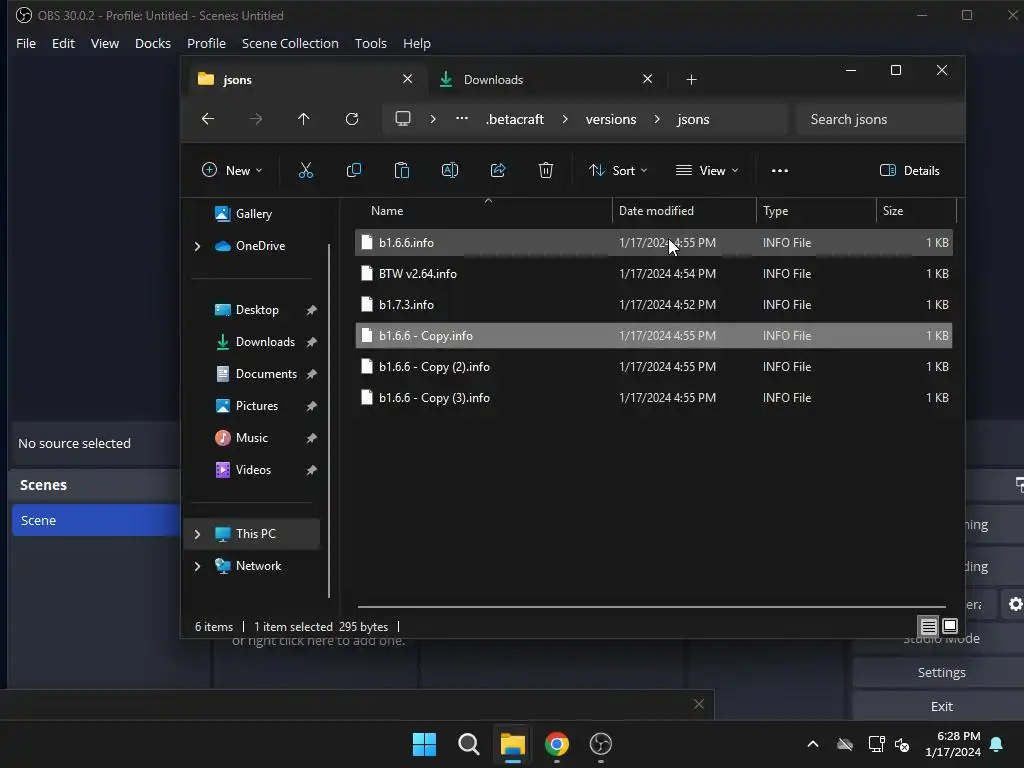Click the PC monitor icon in address bar
The height and width of the screenshot is (768, 1024).
pos(403,119)
